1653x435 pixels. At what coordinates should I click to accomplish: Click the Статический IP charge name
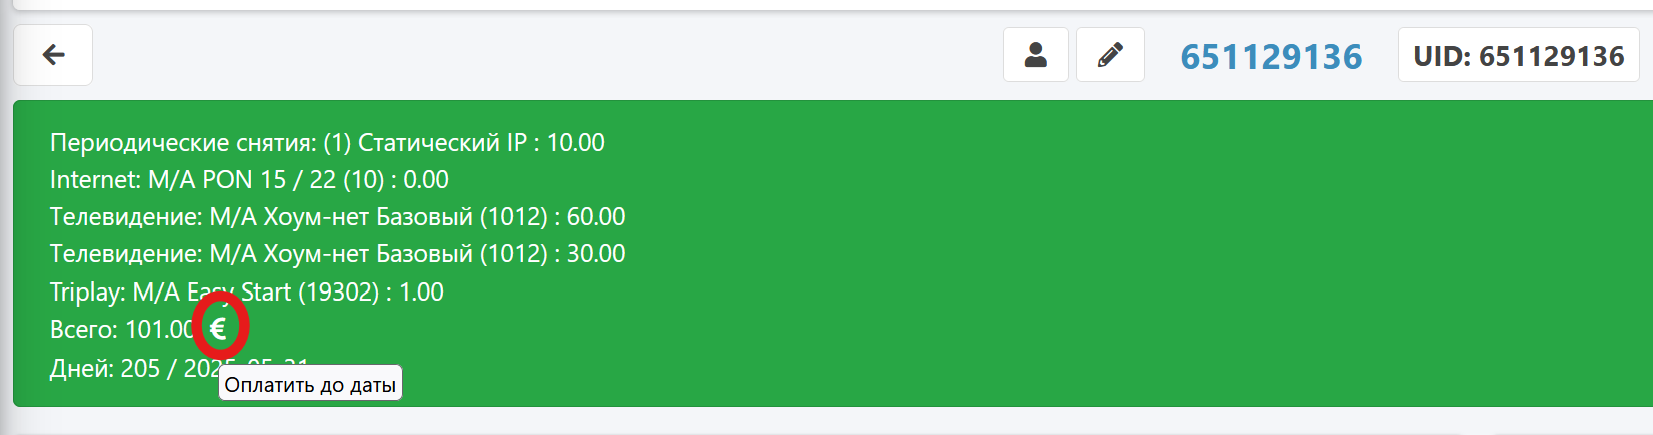pyautogui.click(x=442, y=142)
